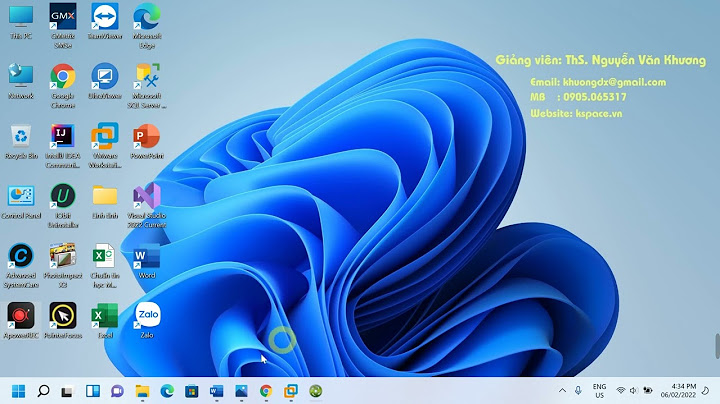The height and width of the screenshot is (404, 720).
Task: Switch to Photos app in the taskbar
Action: (x=241, y=391)
